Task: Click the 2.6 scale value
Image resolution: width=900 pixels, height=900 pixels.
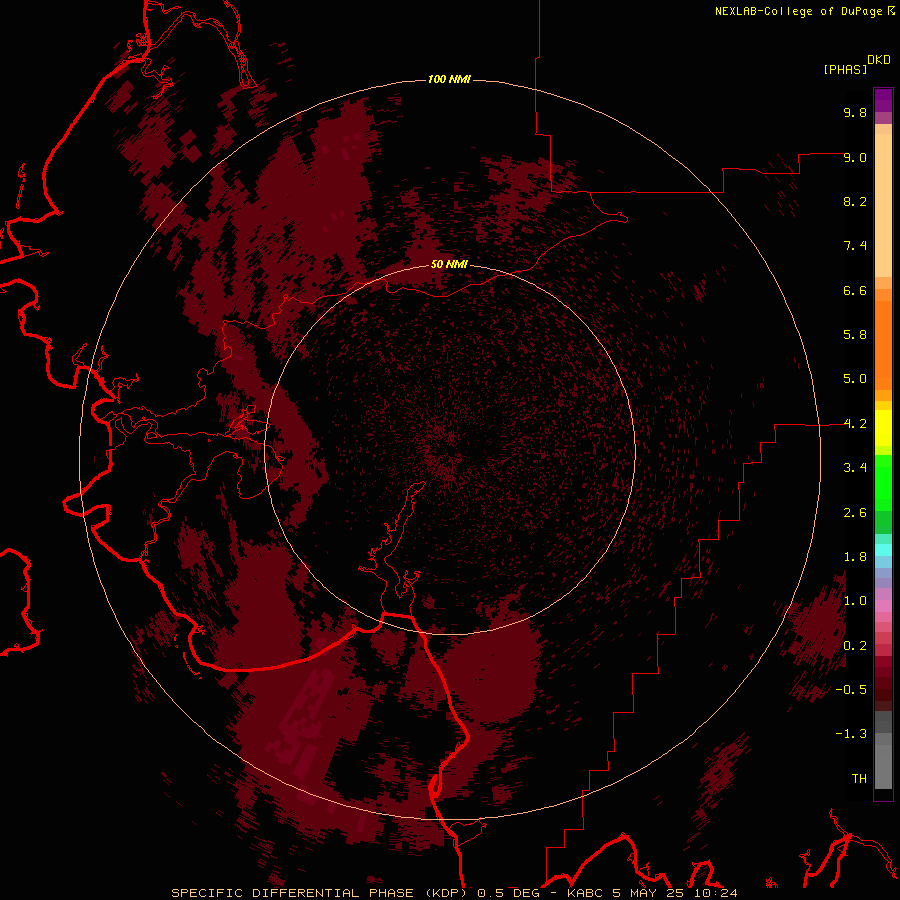Action: coord(855,513)
